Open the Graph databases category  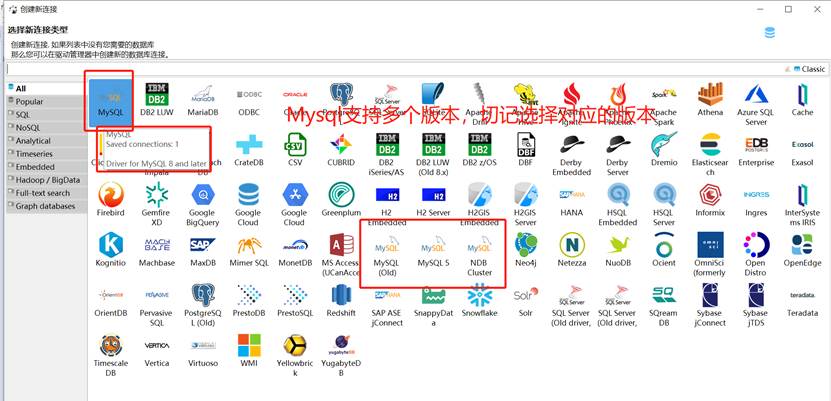click(x=47, y=206)
